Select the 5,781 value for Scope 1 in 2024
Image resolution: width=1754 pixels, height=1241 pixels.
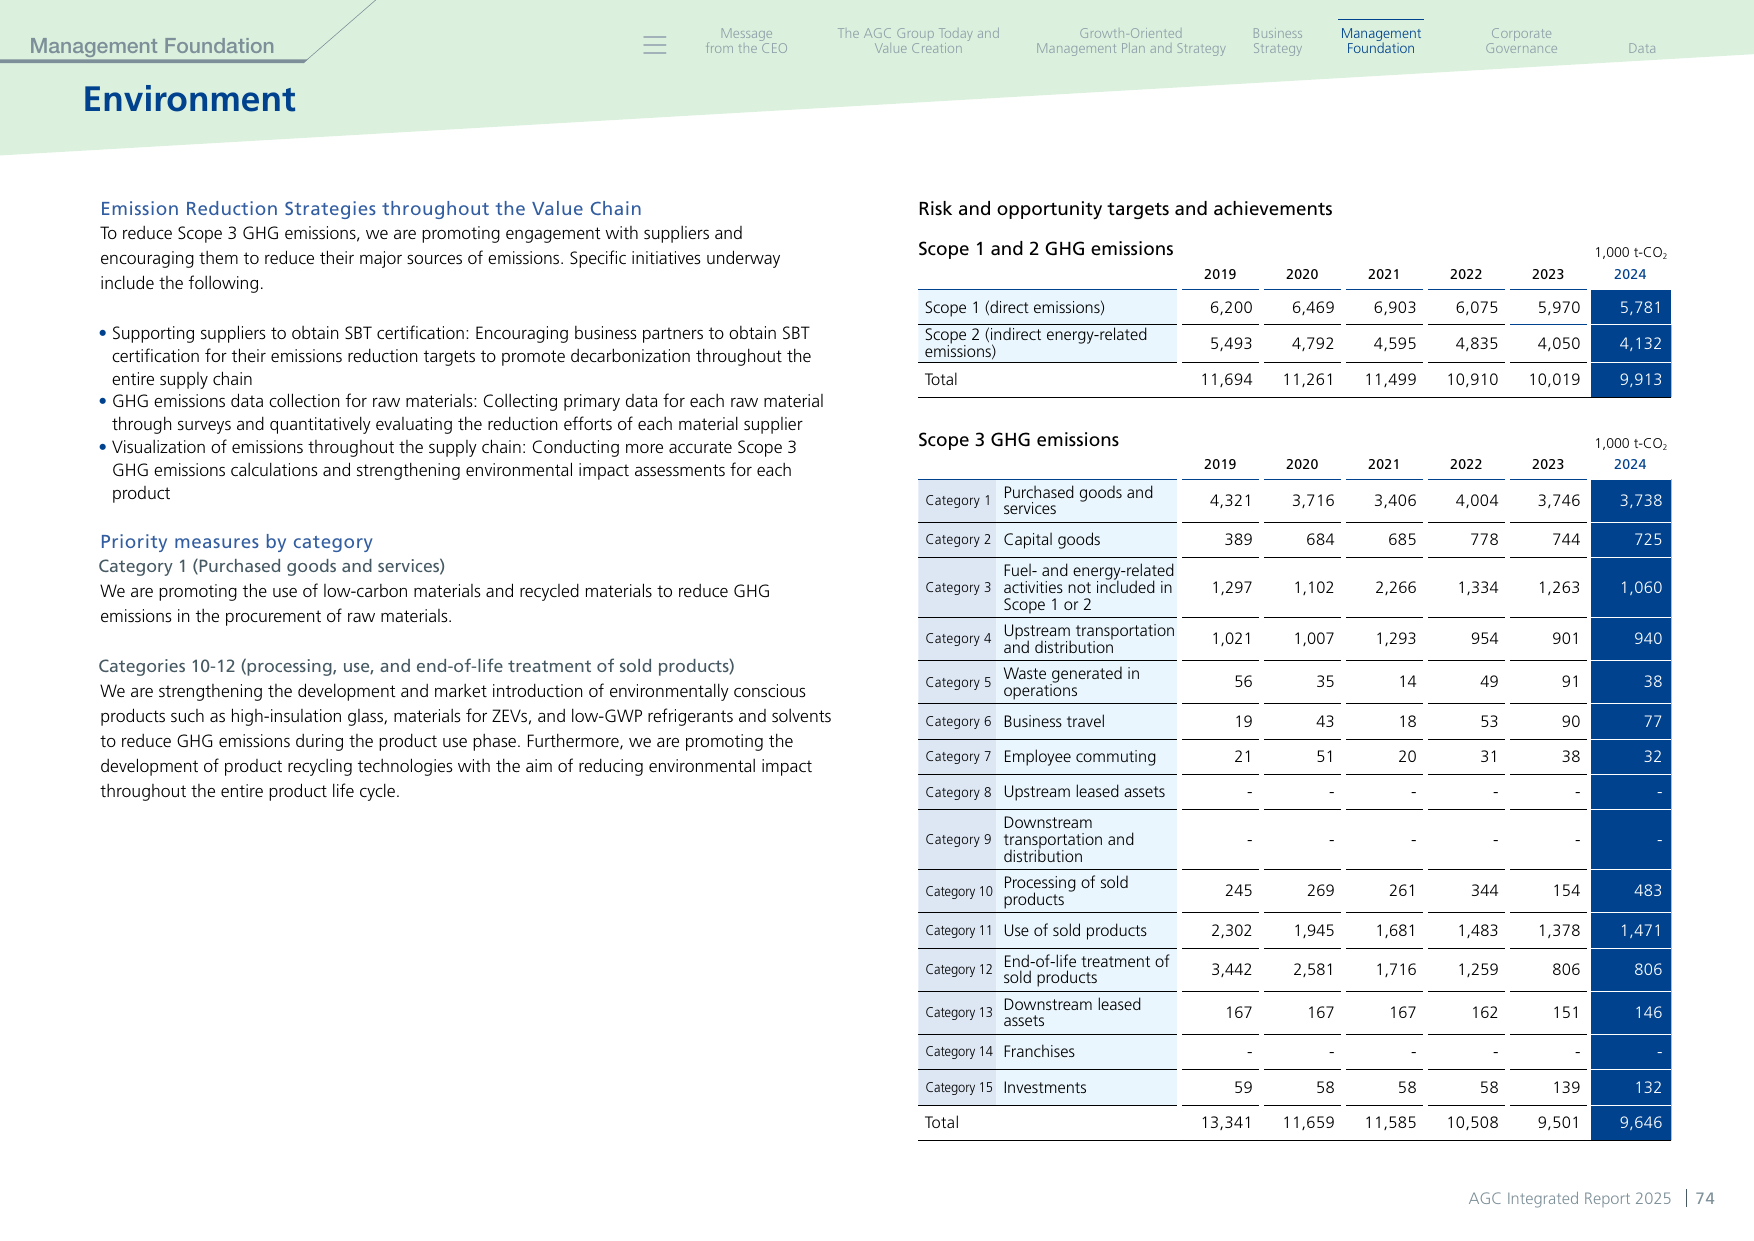click(1640, 307)
